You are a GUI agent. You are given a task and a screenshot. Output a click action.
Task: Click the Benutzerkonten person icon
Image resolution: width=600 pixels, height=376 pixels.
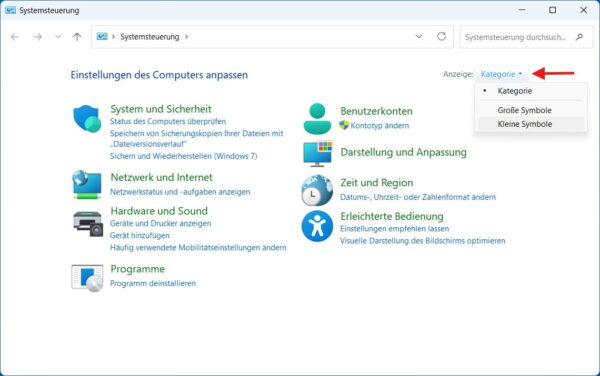[x=317, y=119]
